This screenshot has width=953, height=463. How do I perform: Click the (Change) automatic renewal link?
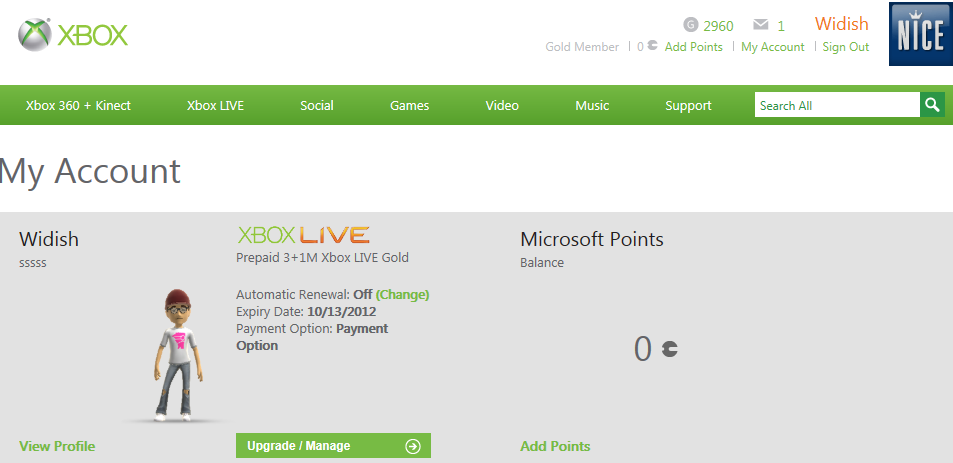402,295
